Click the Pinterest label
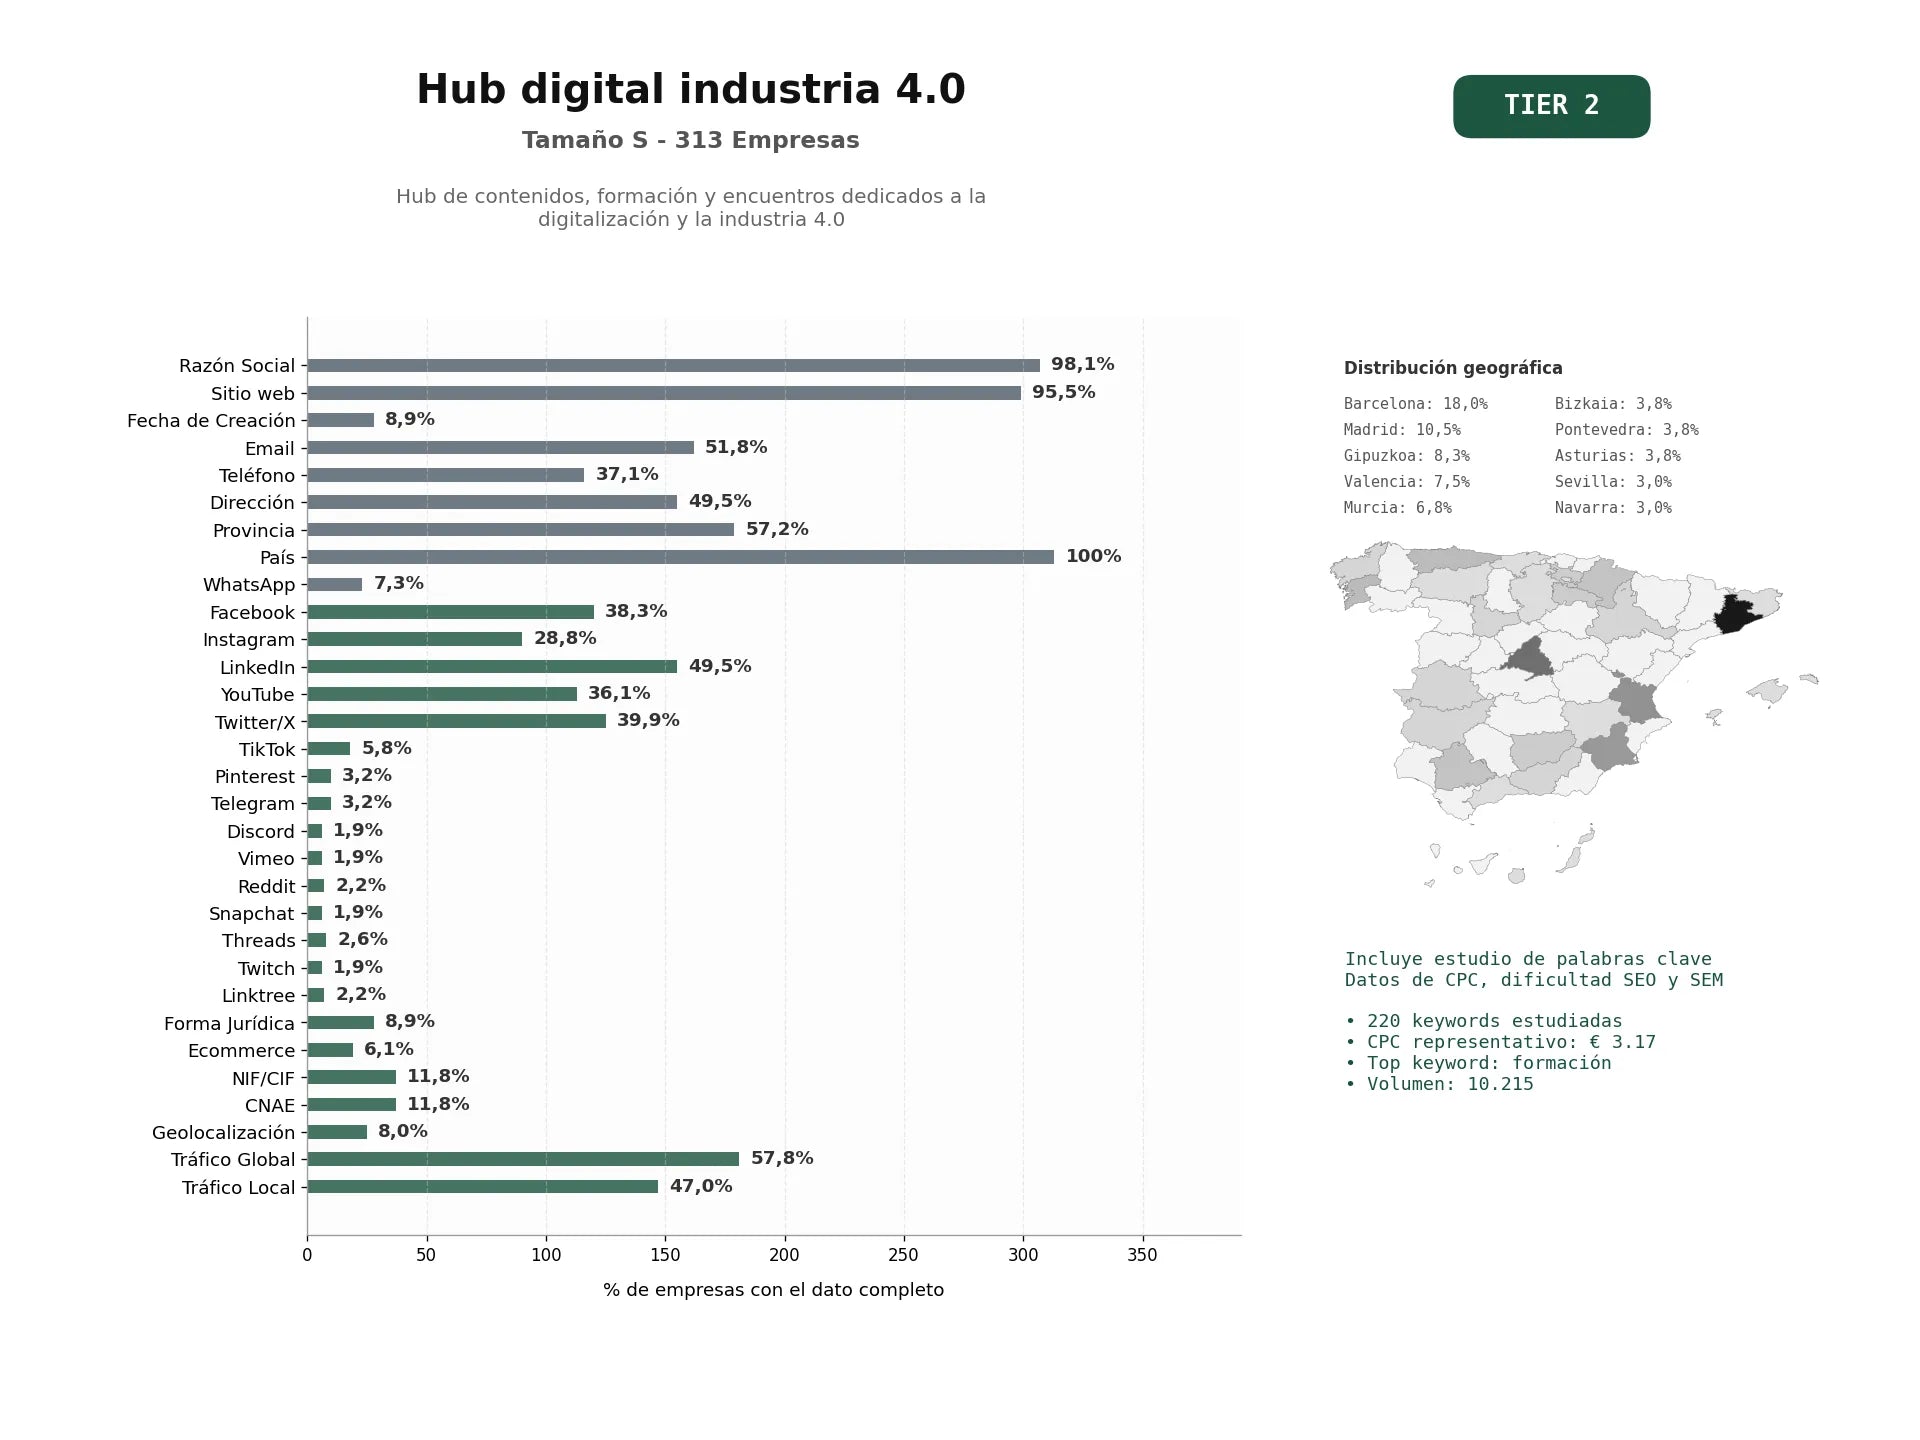 pyautogui.click(x=255, y=777)
